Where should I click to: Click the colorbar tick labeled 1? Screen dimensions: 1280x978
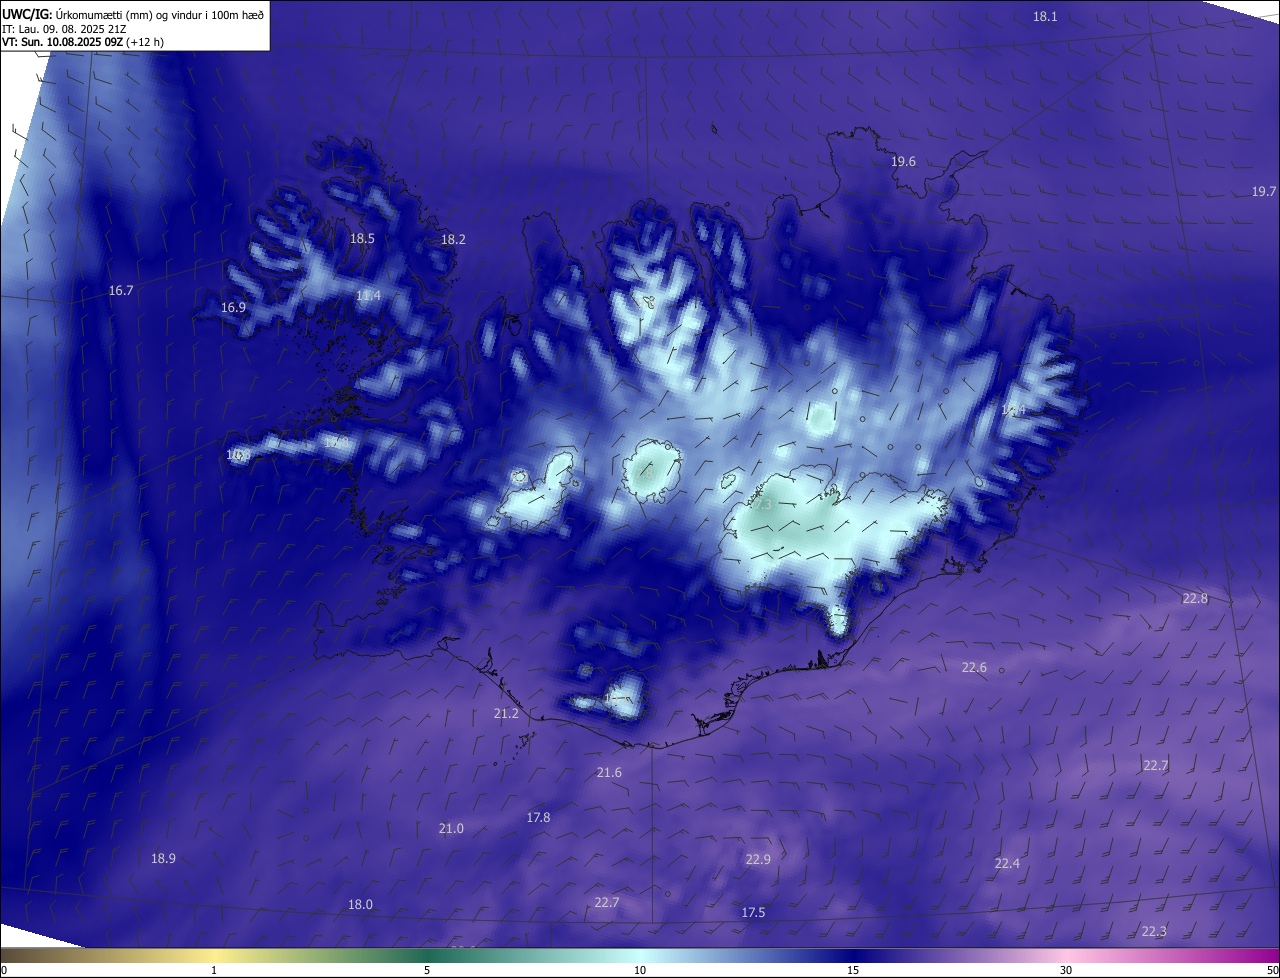pos(214,970)
